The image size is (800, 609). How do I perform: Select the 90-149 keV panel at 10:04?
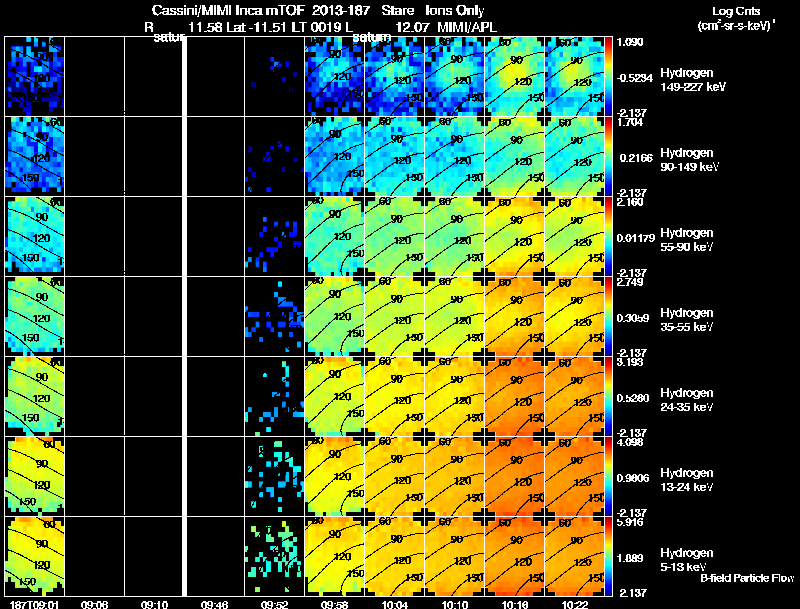(x=394, y=156)
